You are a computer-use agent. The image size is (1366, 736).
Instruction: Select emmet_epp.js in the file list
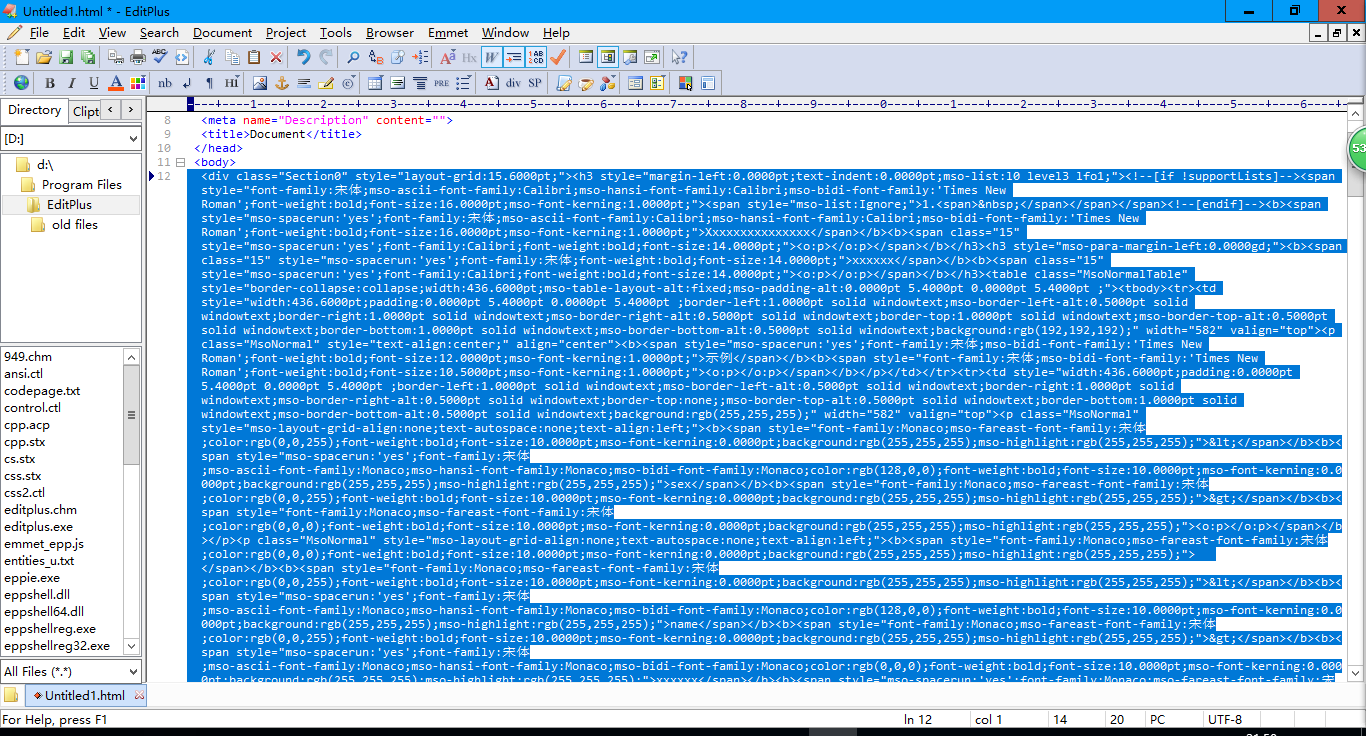coord(44,544)
